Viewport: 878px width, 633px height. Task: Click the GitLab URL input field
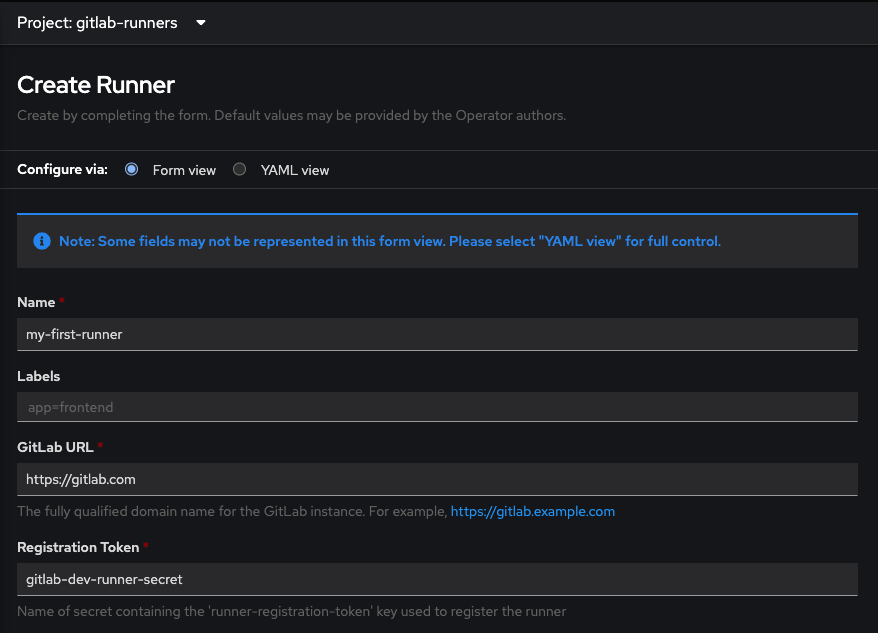[437, 480]
